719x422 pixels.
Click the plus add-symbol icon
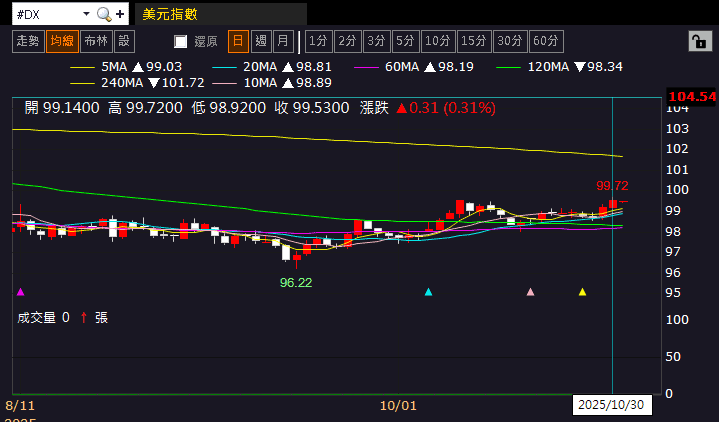(120, 14)
